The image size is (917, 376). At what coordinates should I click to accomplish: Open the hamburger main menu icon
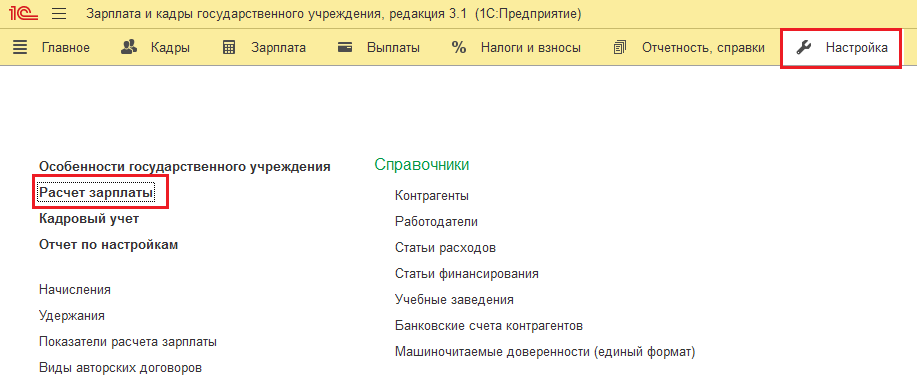(59, 13)
